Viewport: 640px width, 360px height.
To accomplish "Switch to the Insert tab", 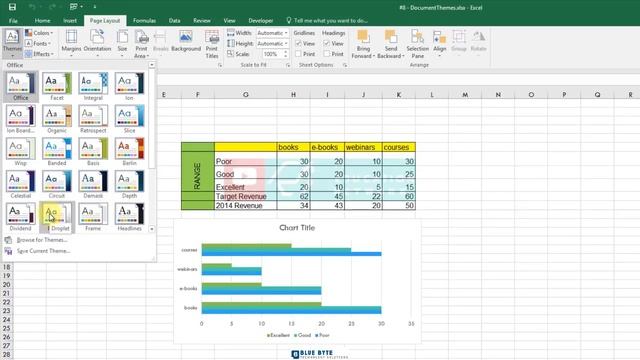I will pos(70,20).
